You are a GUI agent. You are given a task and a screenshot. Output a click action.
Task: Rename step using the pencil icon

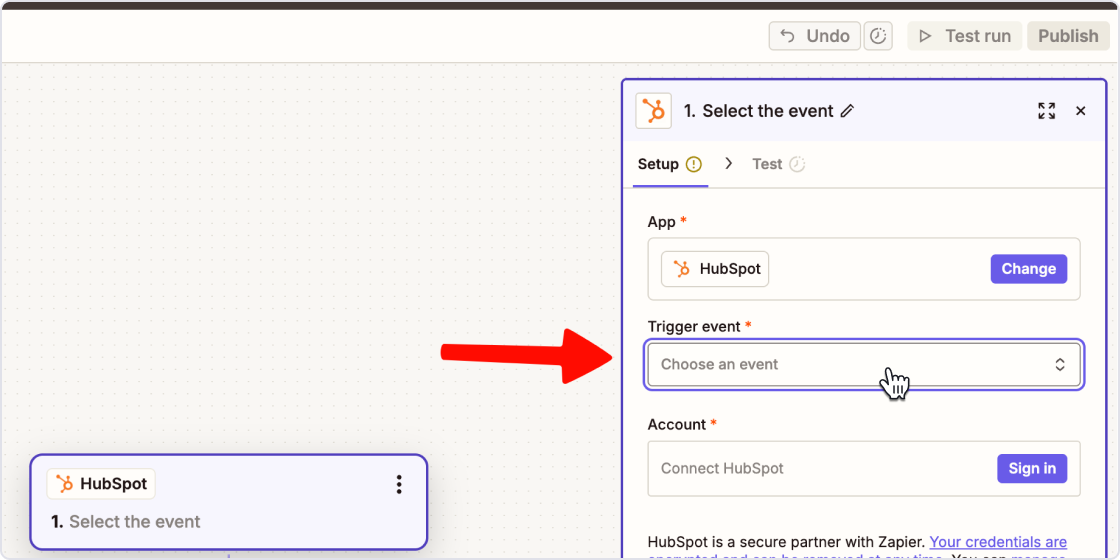tap(847, 111)
